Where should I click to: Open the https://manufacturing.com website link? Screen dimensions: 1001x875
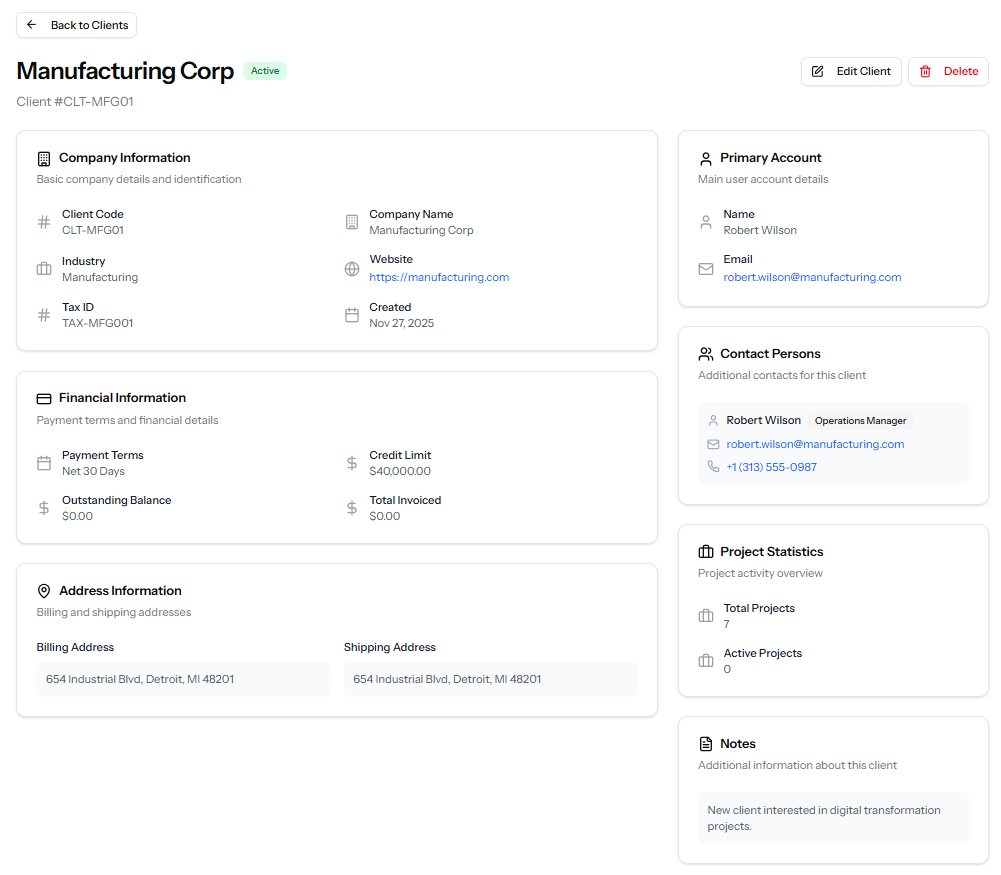pos(439,277)
